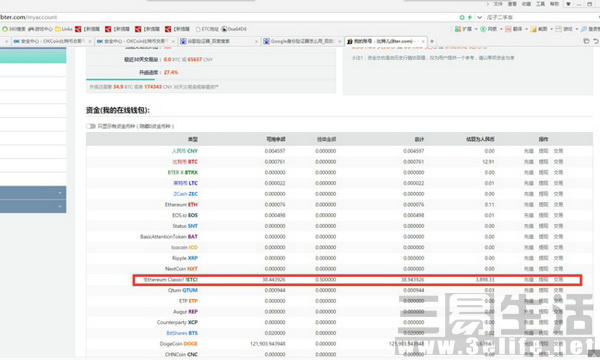Click 充值 in the BTC row

tap(528, 162)
